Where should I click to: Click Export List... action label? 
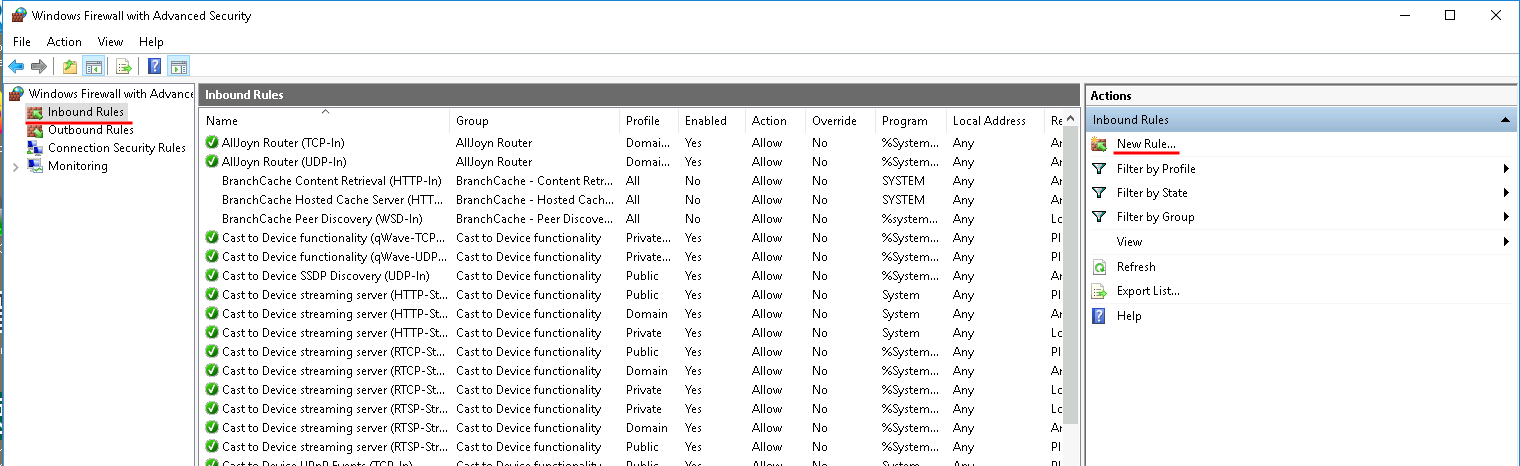pos(1148,291)
